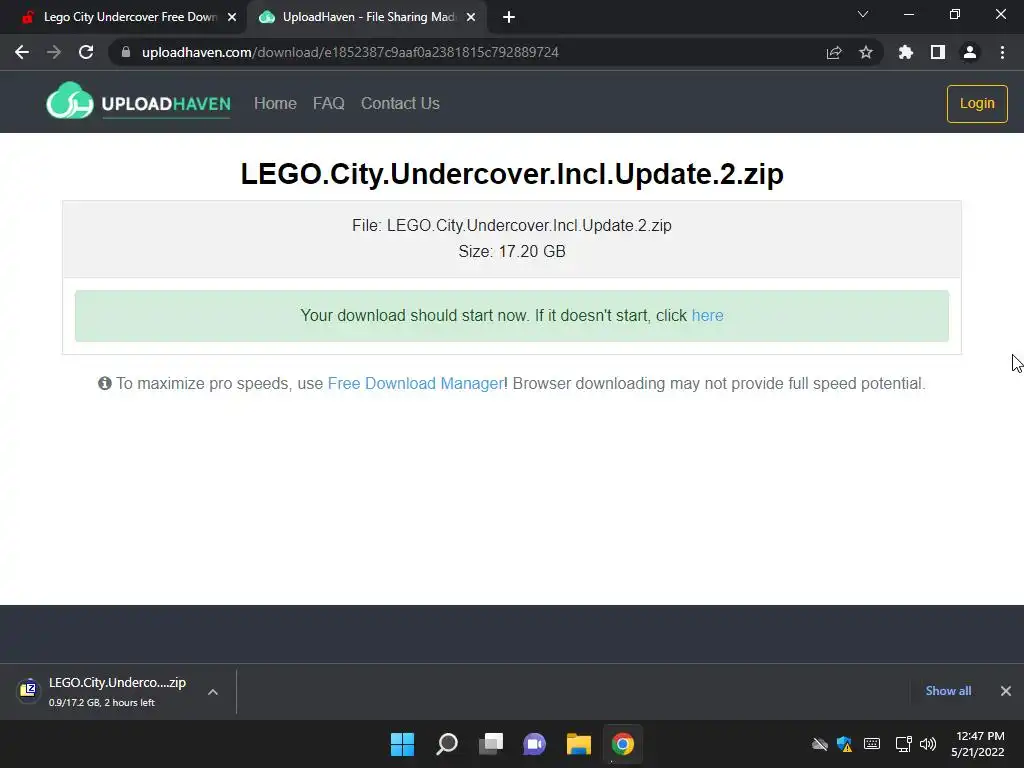This screenshot has height=768, width=1024.
Task: Click the volume speaker tray icon
Action: pyautogui.click(x=927, y=744)
